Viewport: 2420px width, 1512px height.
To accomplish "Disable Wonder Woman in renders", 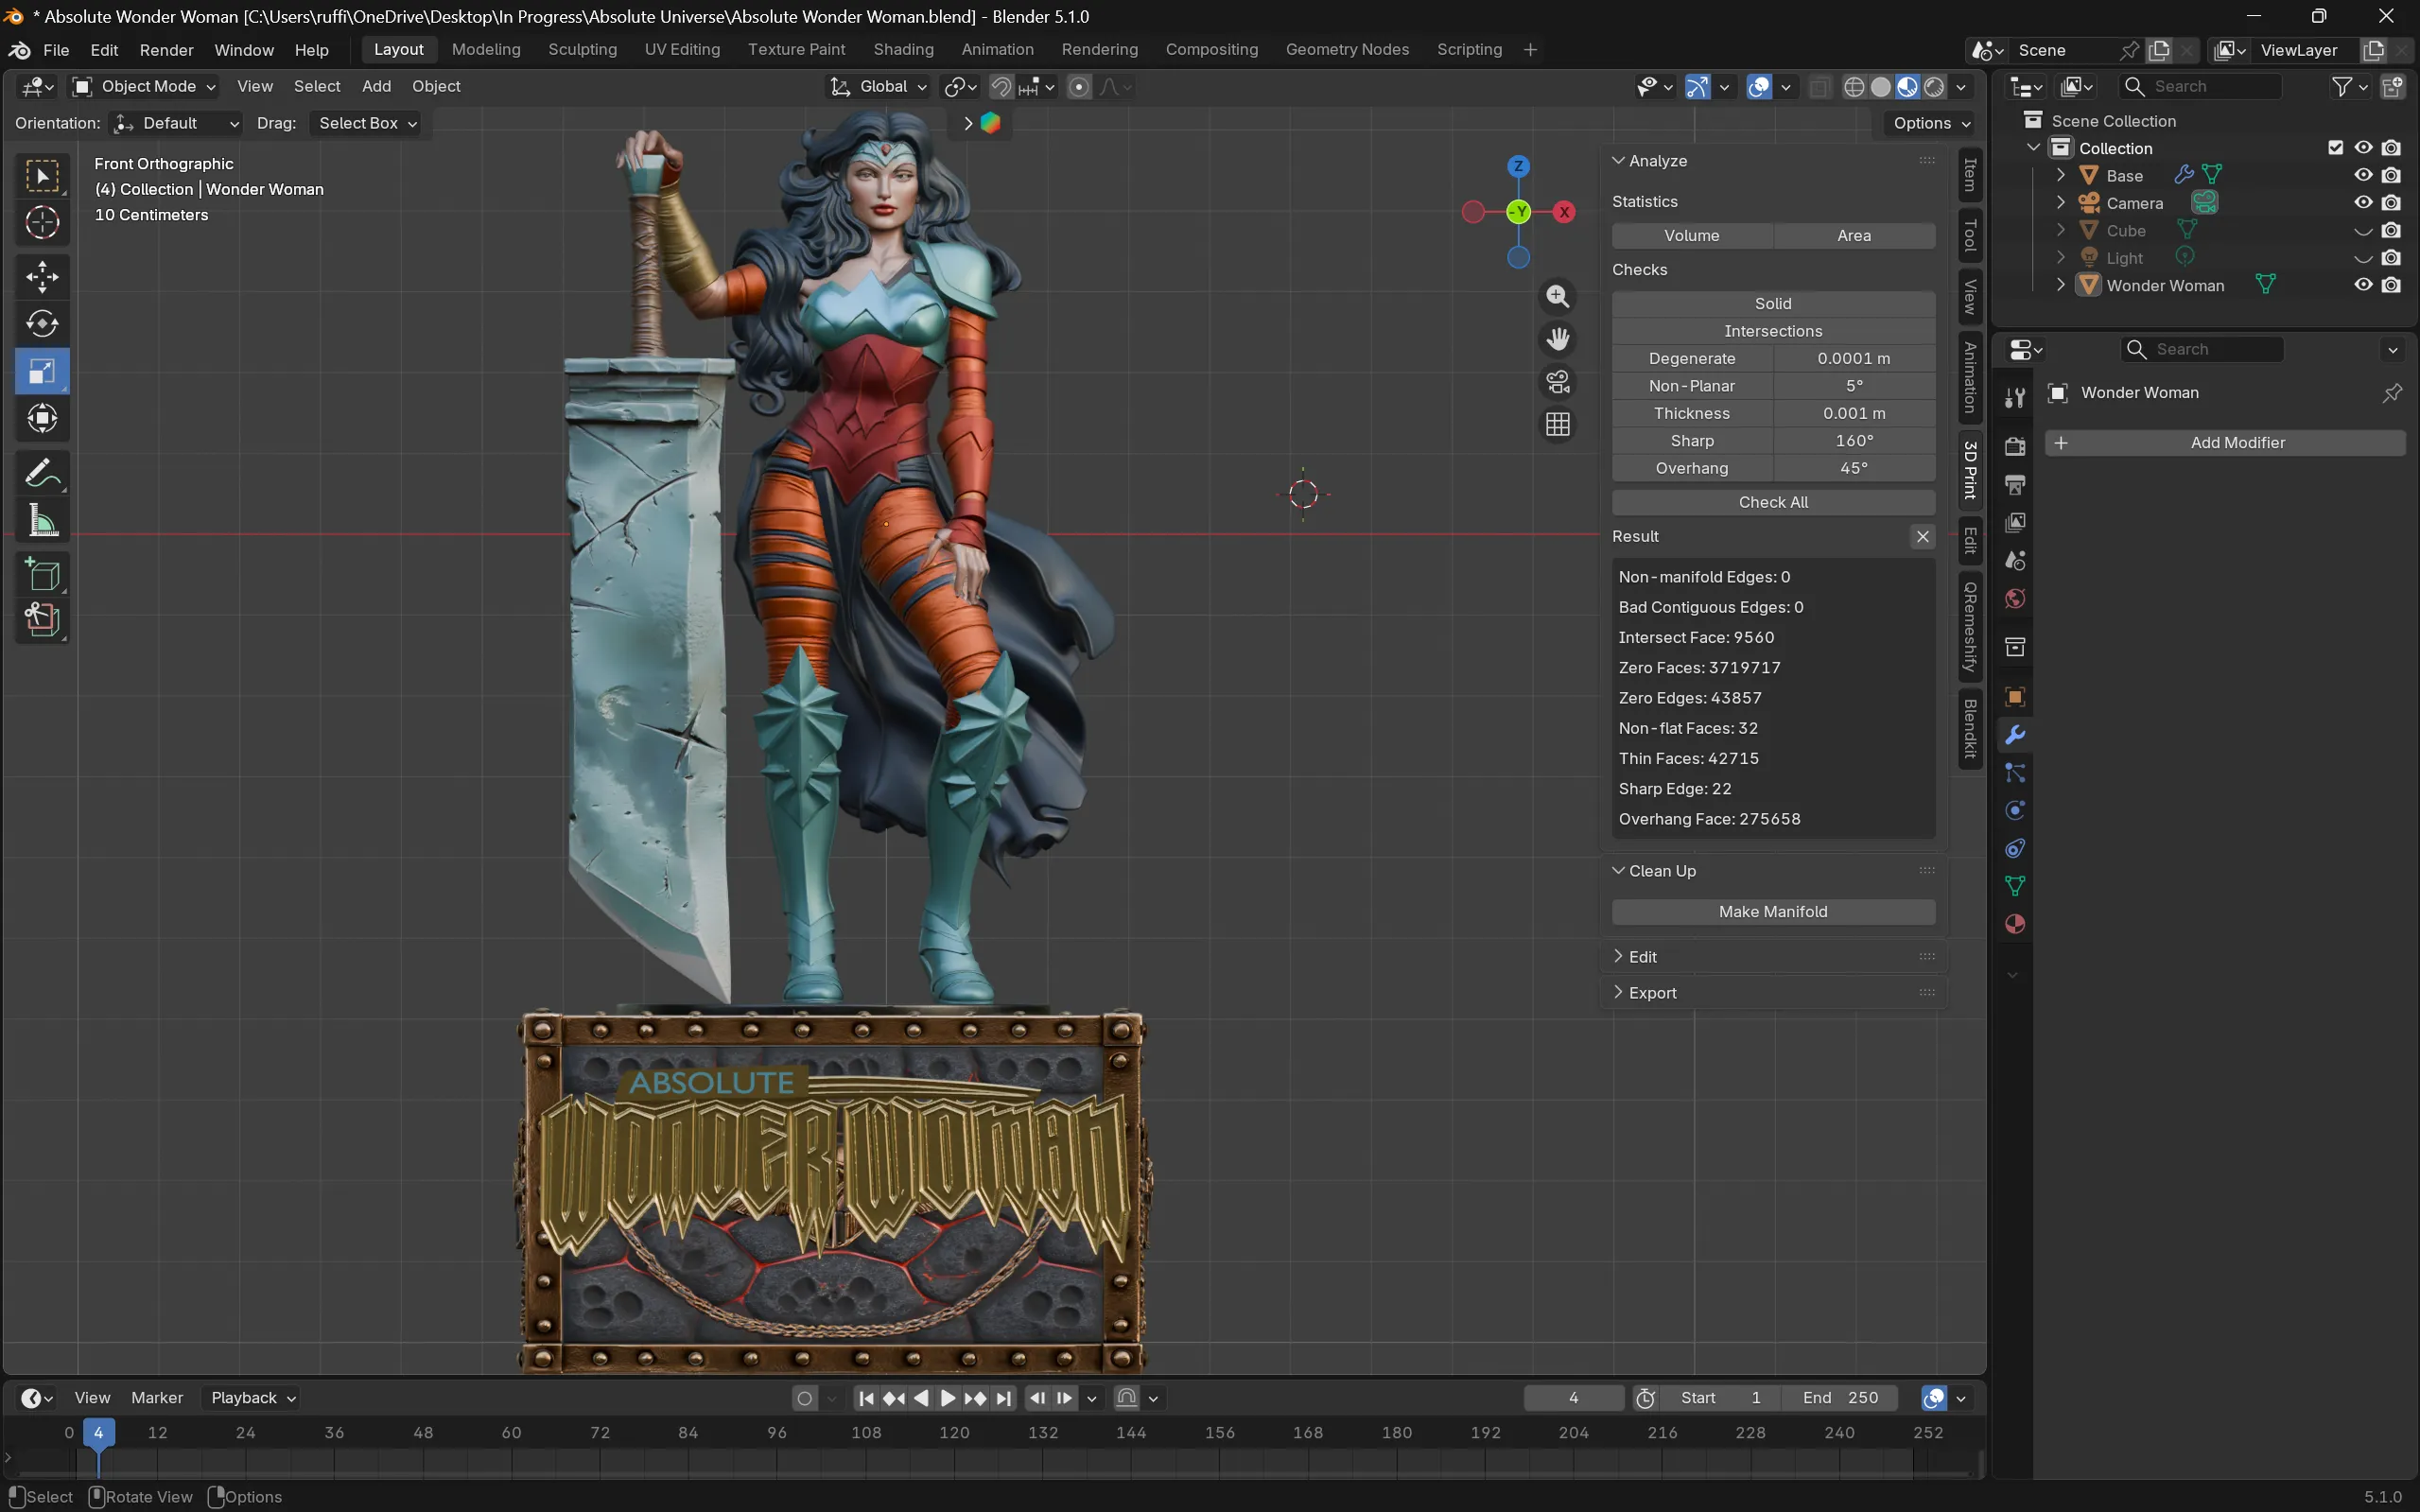I will click(2390, 285).
